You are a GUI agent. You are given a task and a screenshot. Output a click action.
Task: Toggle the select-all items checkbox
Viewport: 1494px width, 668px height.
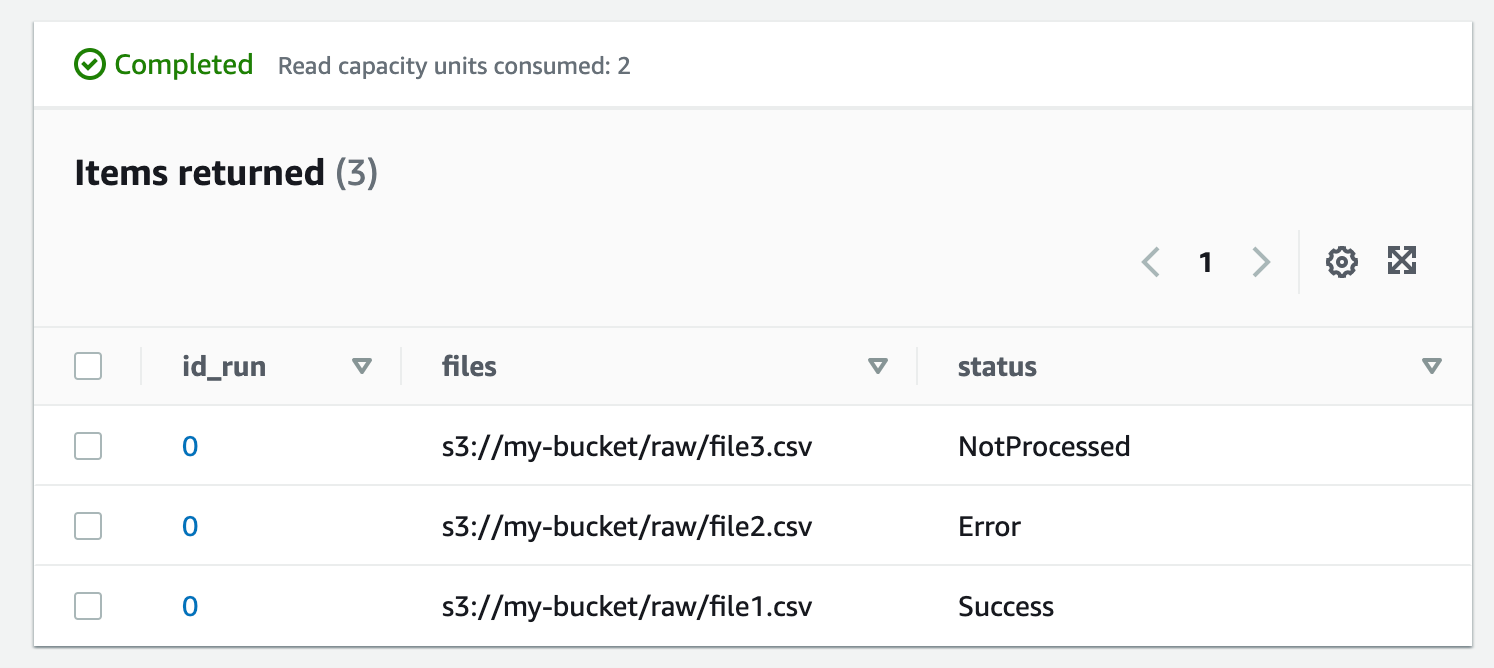click(x=88, y=367)
